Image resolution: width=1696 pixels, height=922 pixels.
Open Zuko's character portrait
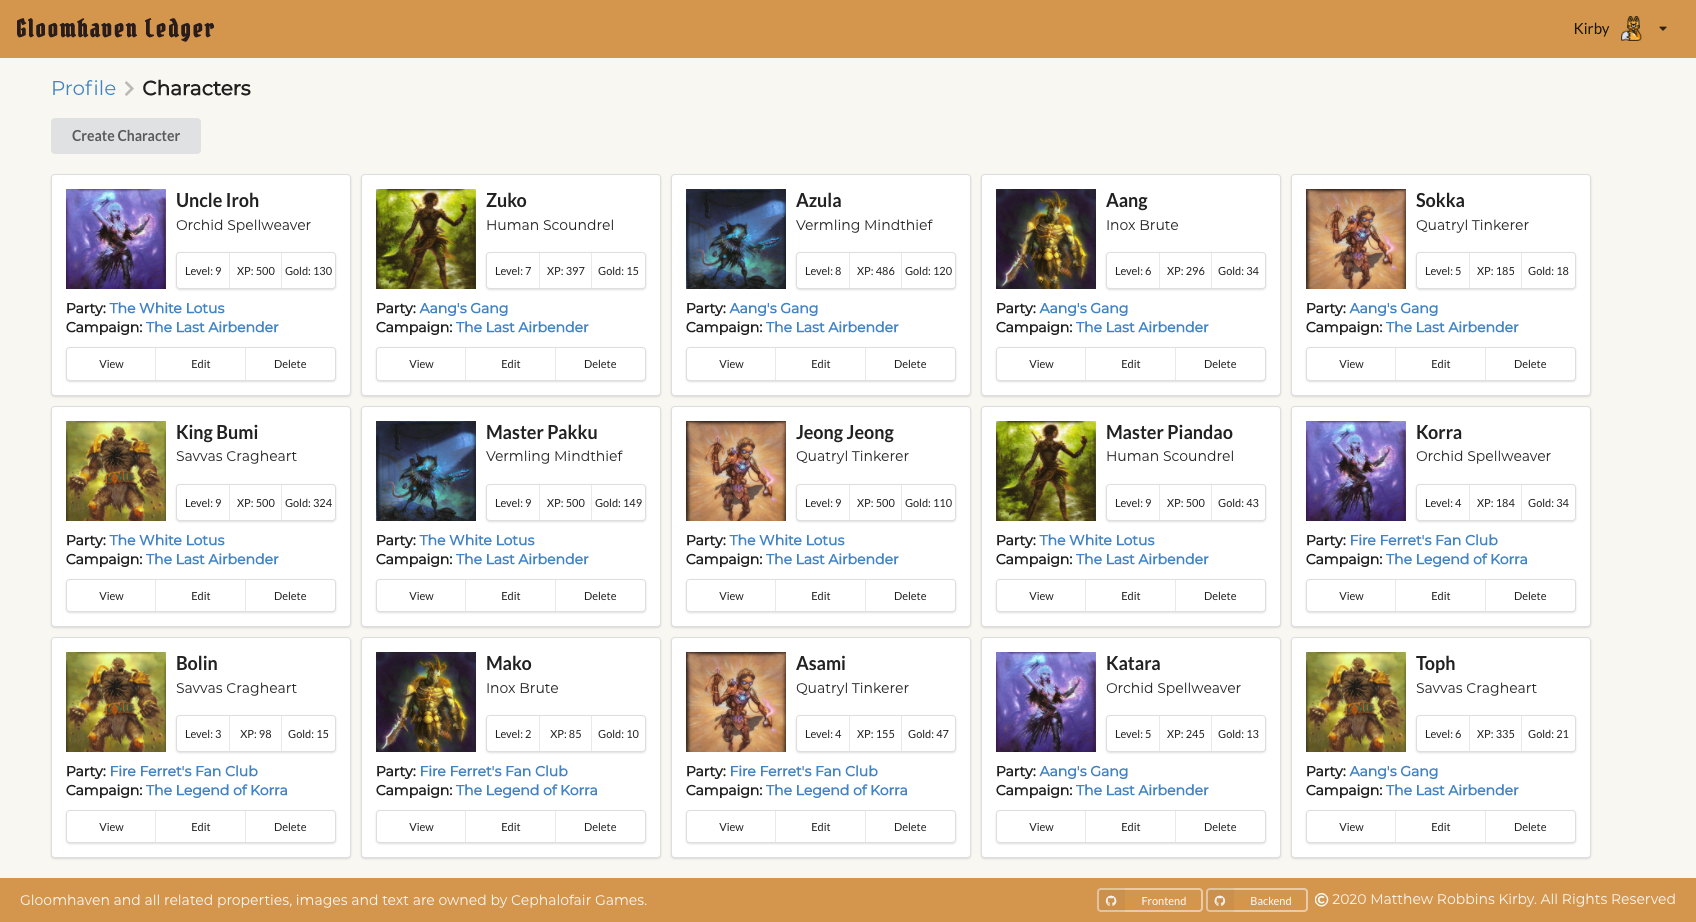(x=426, y=239)
